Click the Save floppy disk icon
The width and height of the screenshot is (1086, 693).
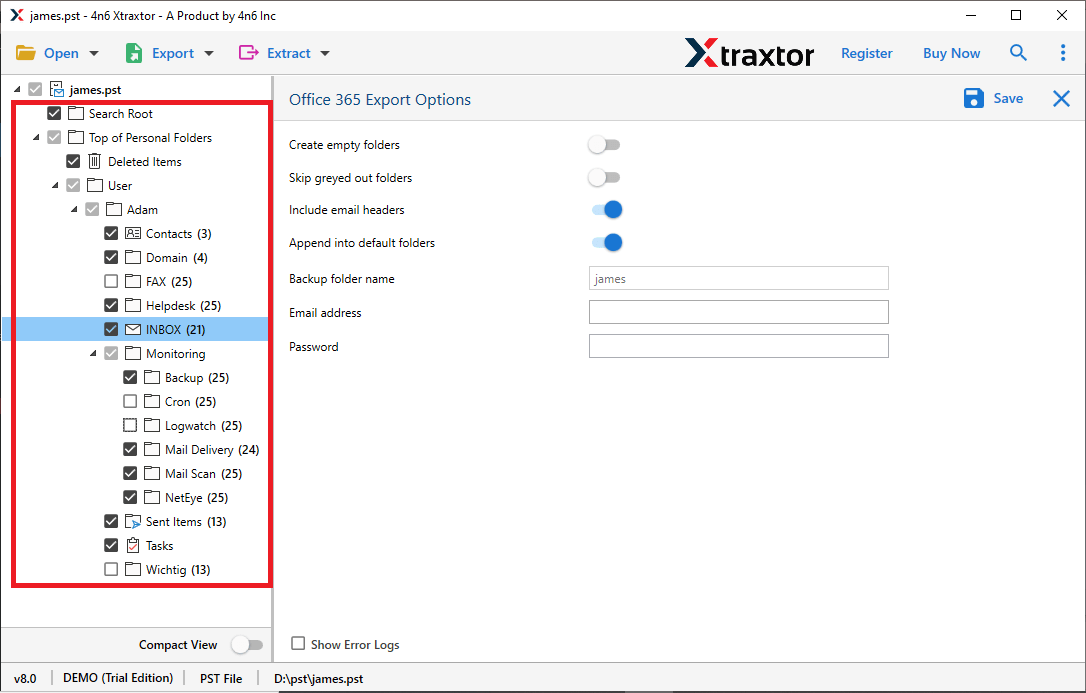973,98
